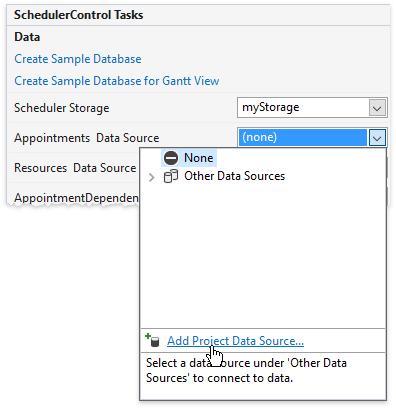The height and width of the screenshot is (409, 396).
Task: Click the data source hint text
Action: pos(246,370)
